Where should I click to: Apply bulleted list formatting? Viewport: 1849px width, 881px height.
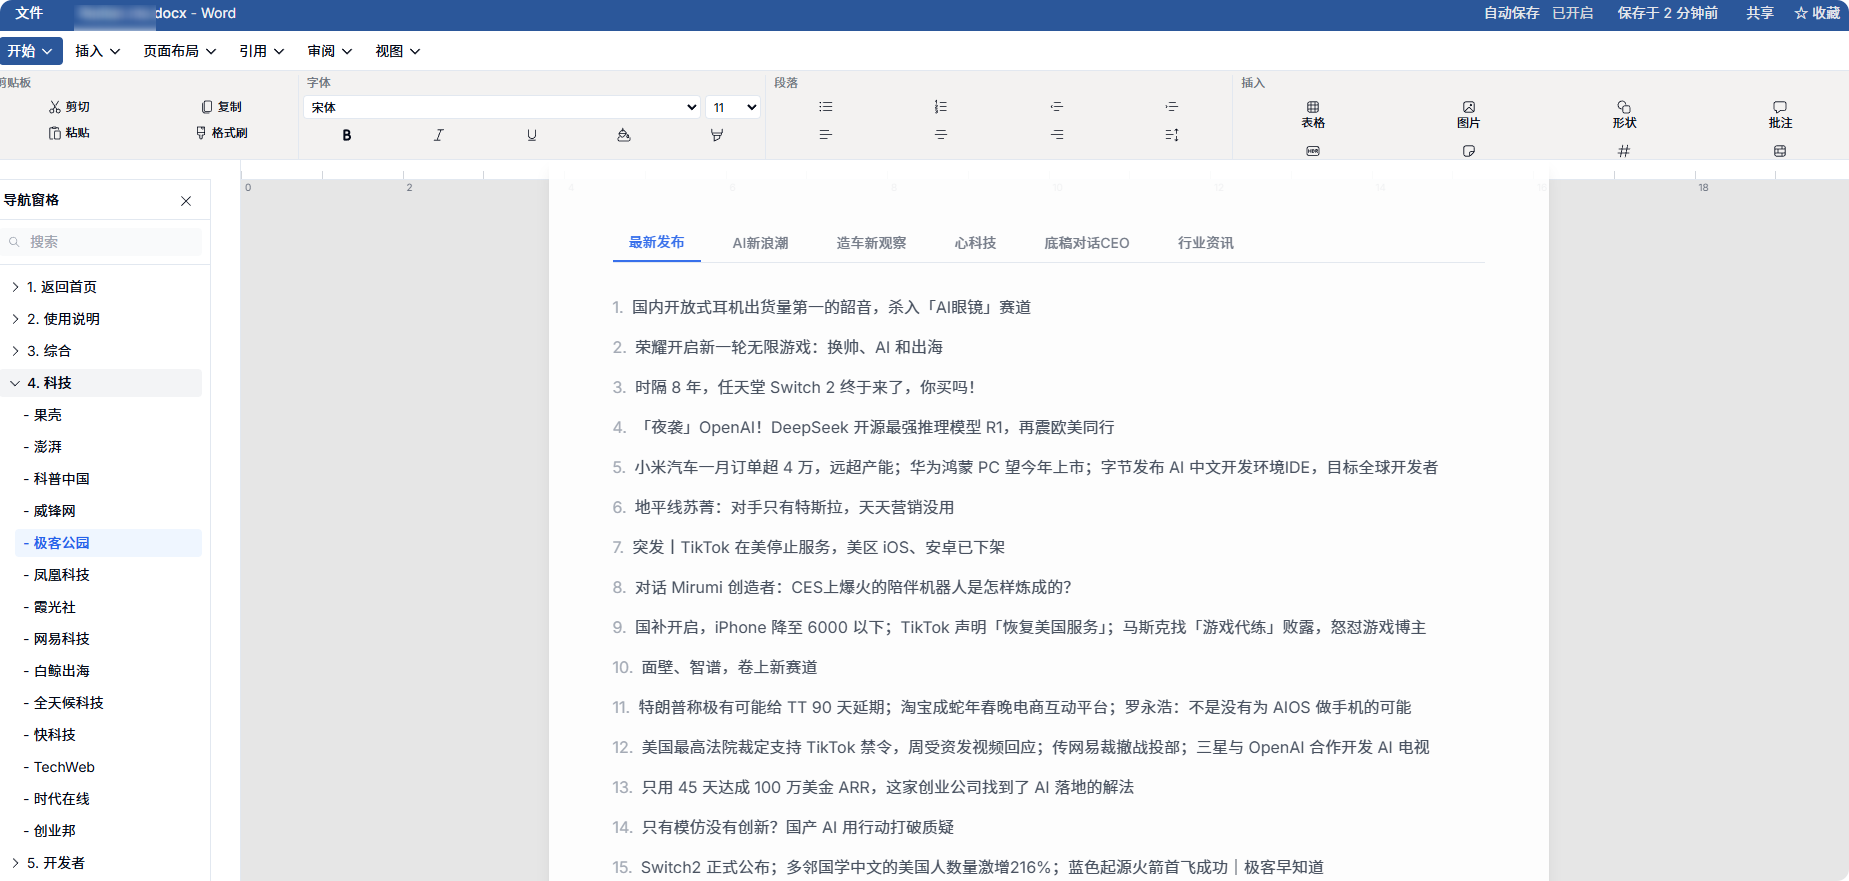point(826,107)
